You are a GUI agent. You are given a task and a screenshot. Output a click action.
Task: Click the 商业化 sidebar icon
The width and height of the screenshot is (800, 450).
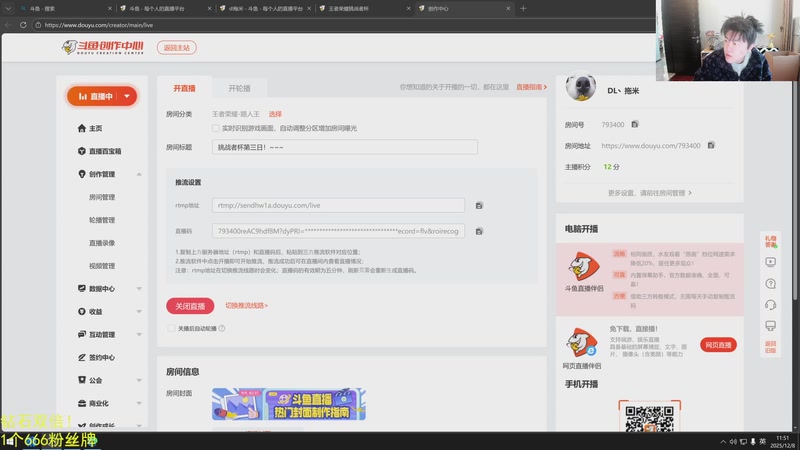[82, 403]
